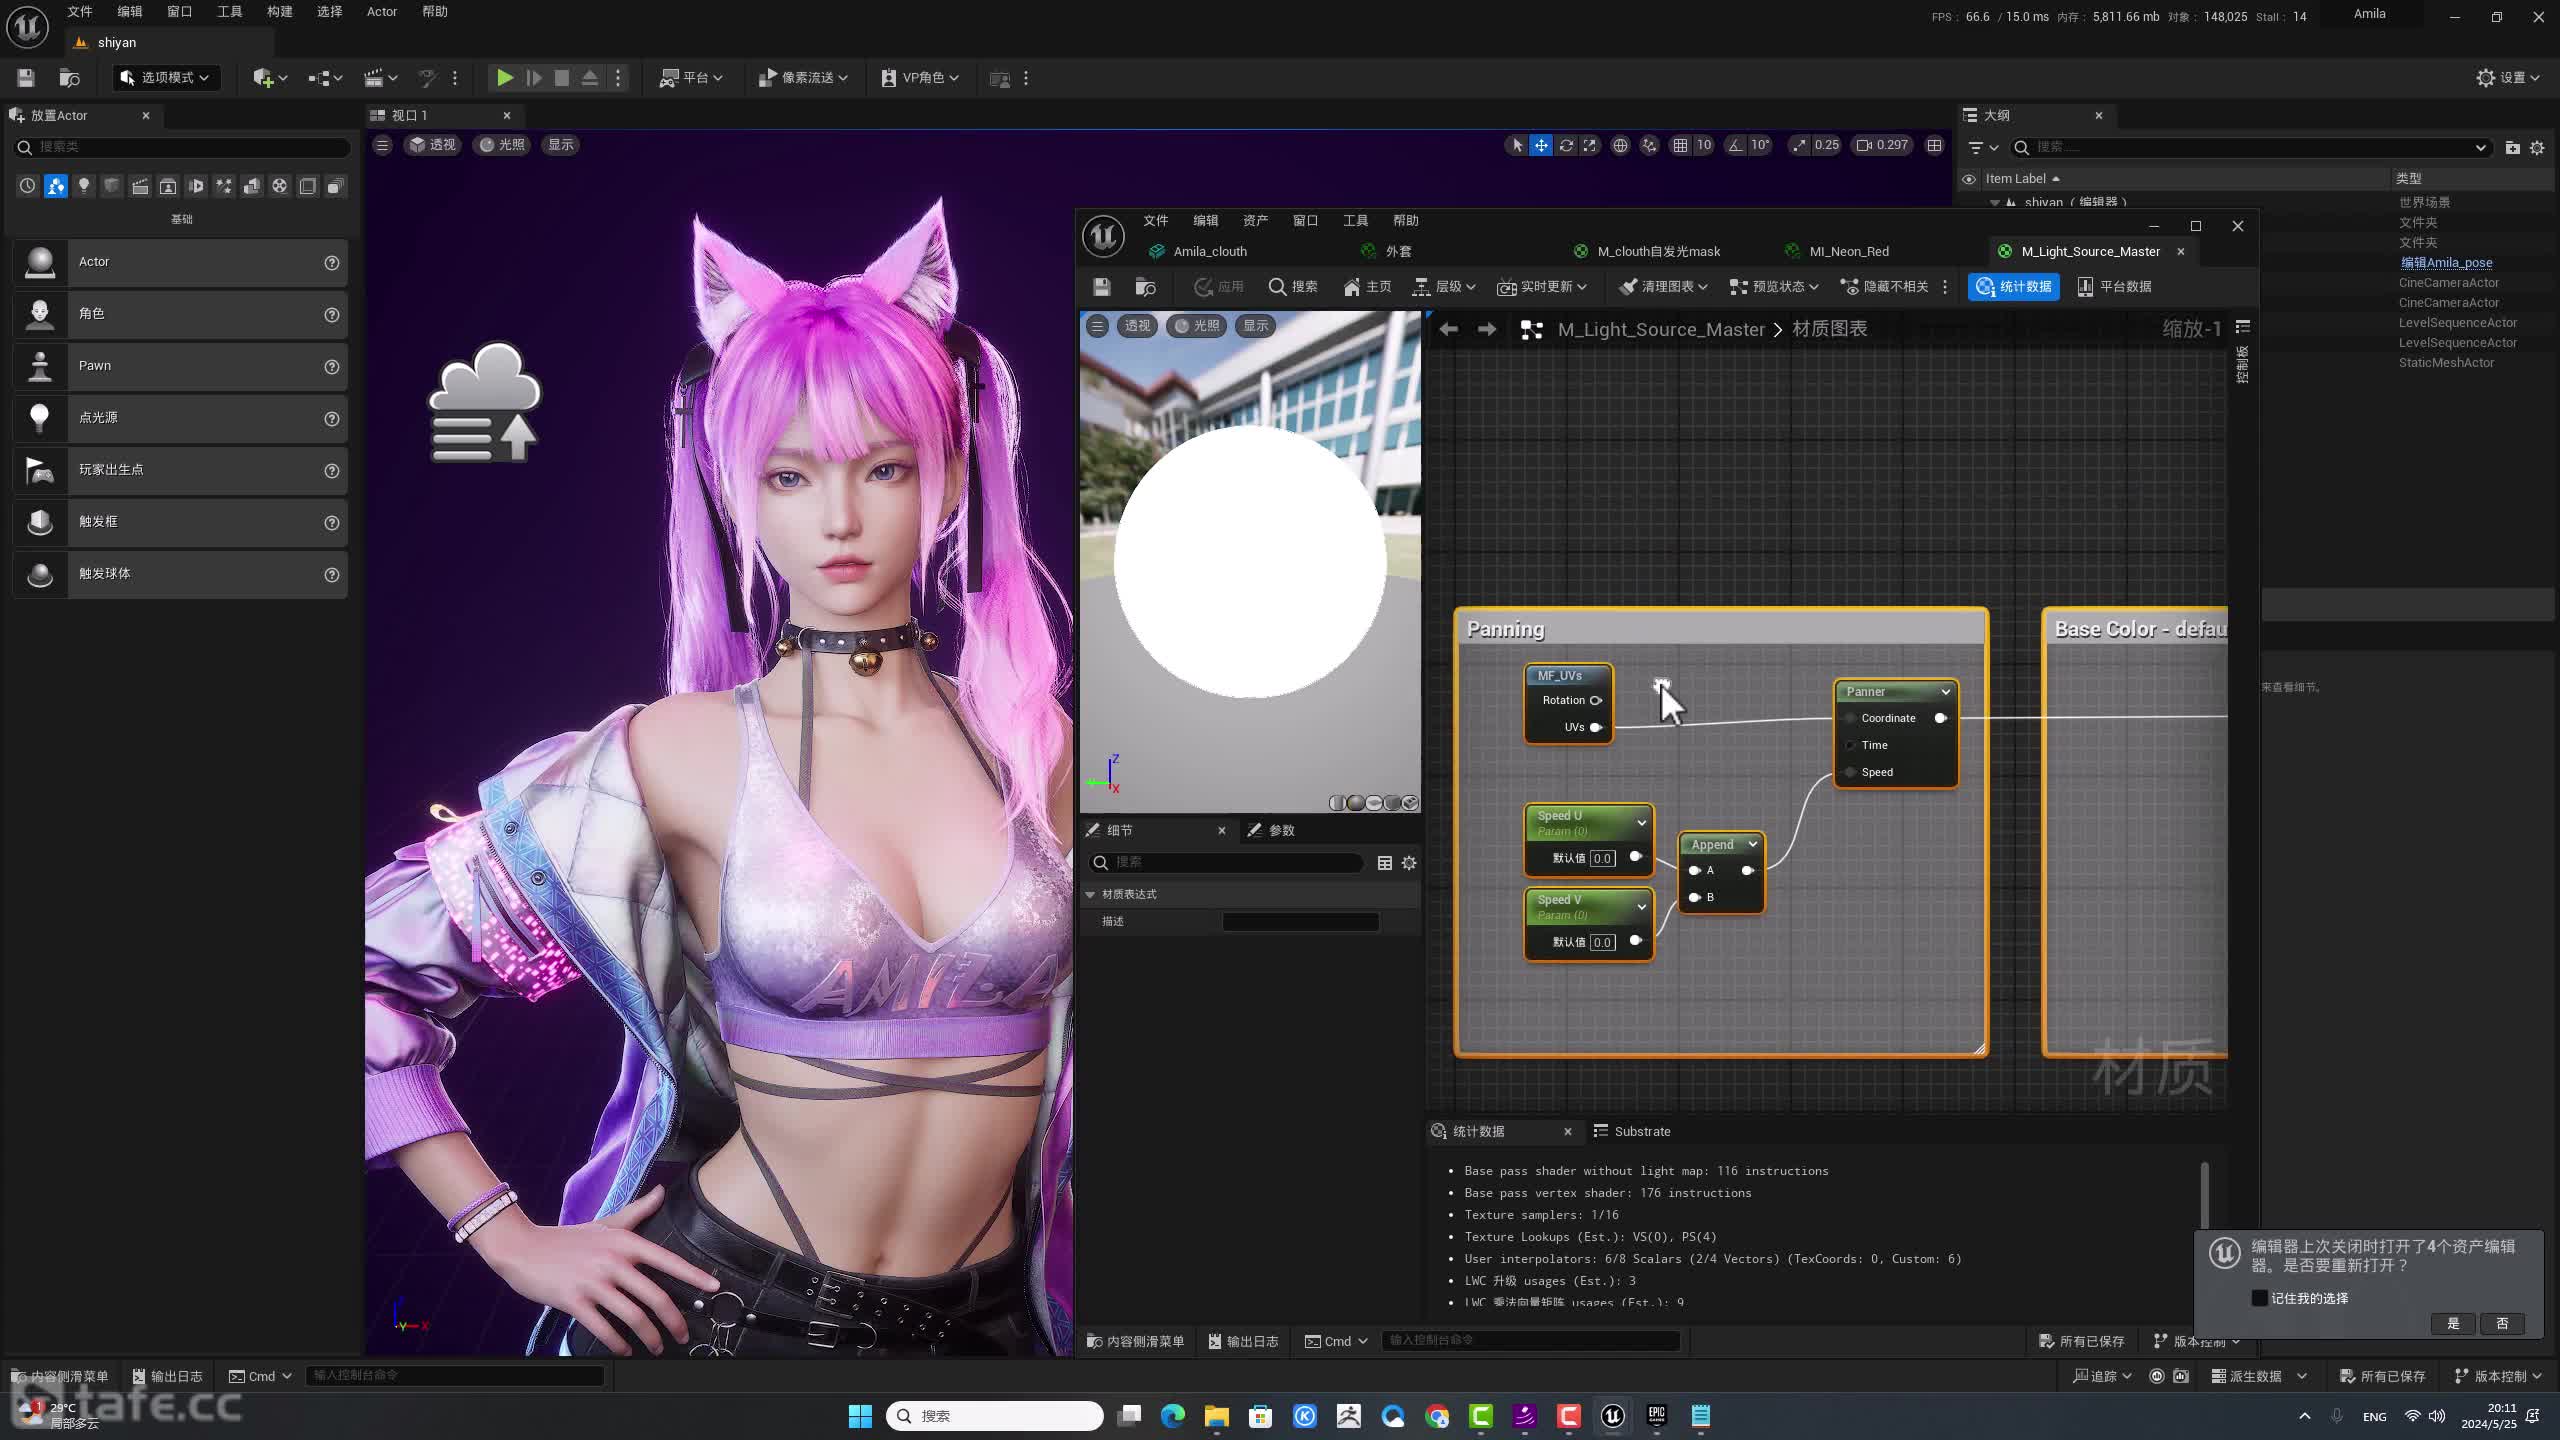
Task: Switch to the M_clouth自发光mask tab
Action: tap(1658, 251)
